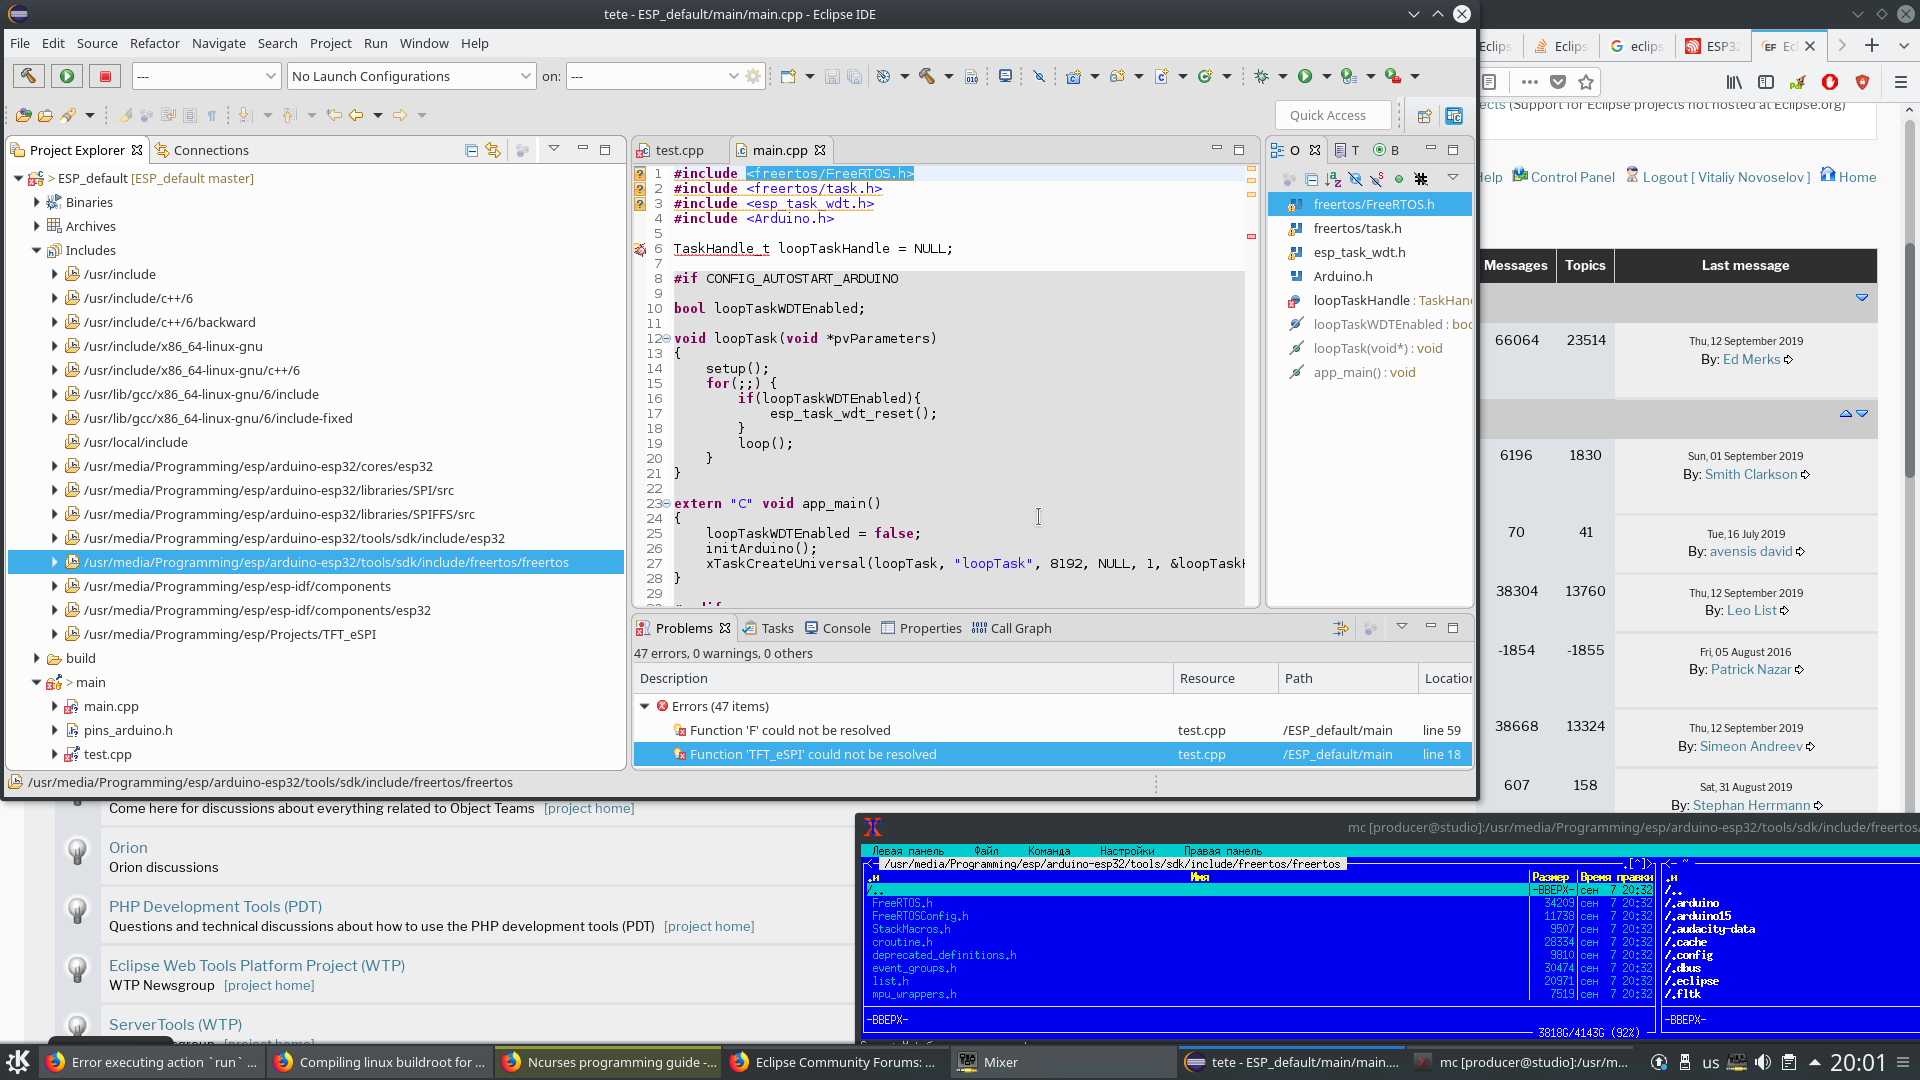The height and width of the screenshot is (1080, 1920).
Task: Click the Problems view filter icon
Action: pyautogui.click(x=1340, y=628)
